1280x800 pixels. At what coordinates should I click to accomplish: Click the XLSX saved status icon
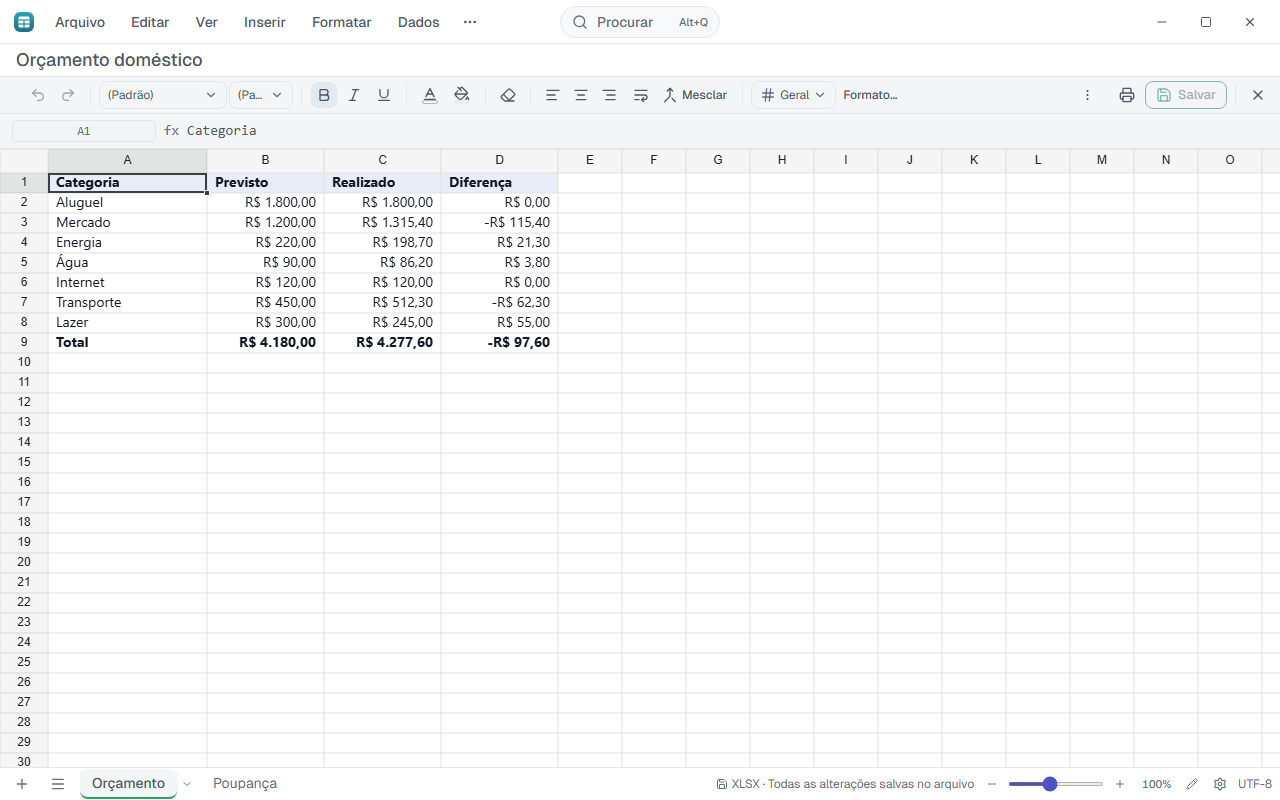pyautogui.click(x=722, y=784)
